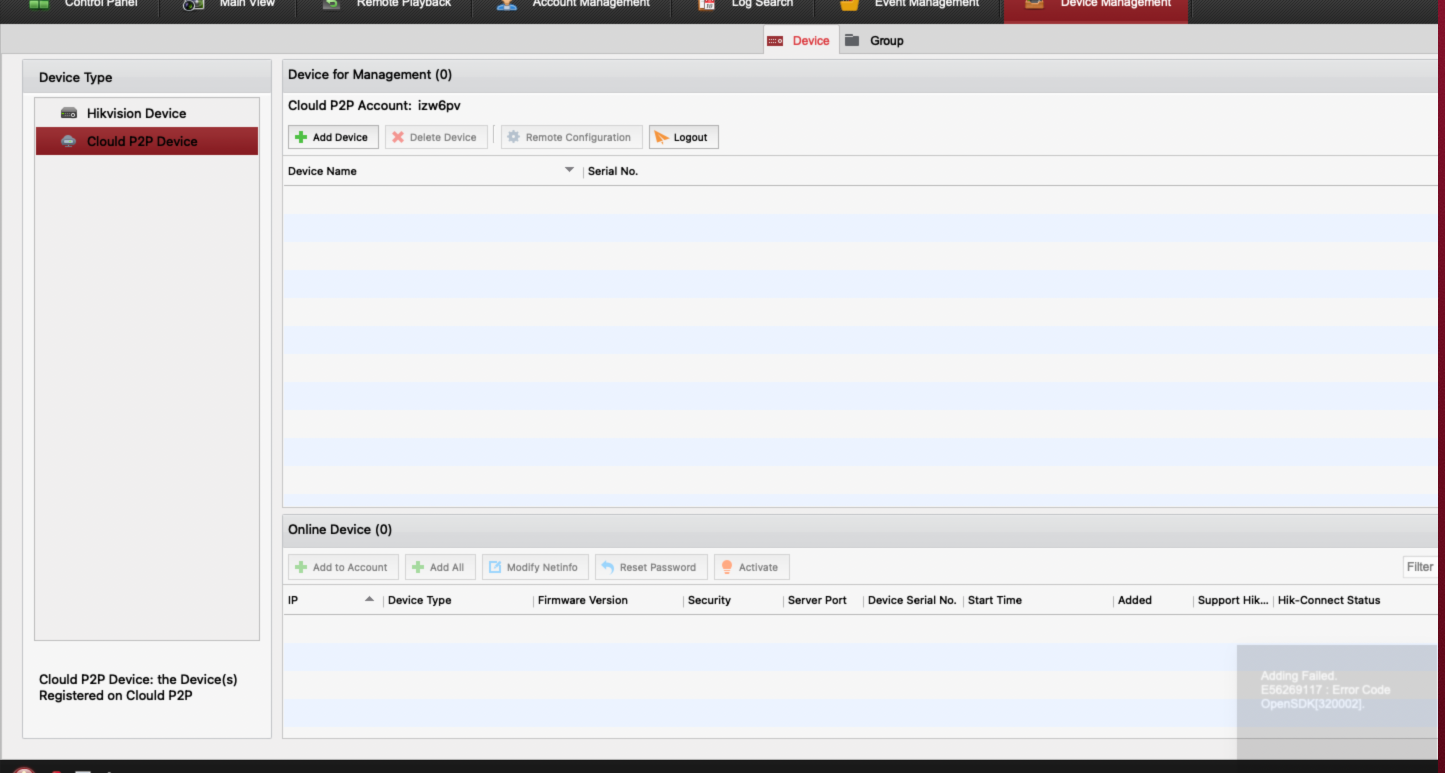The width and height of the screenshot is (1445, 773).
Task: Click the Delete Device red X icon
Action: pyautogui.click(x=398, y=137)
